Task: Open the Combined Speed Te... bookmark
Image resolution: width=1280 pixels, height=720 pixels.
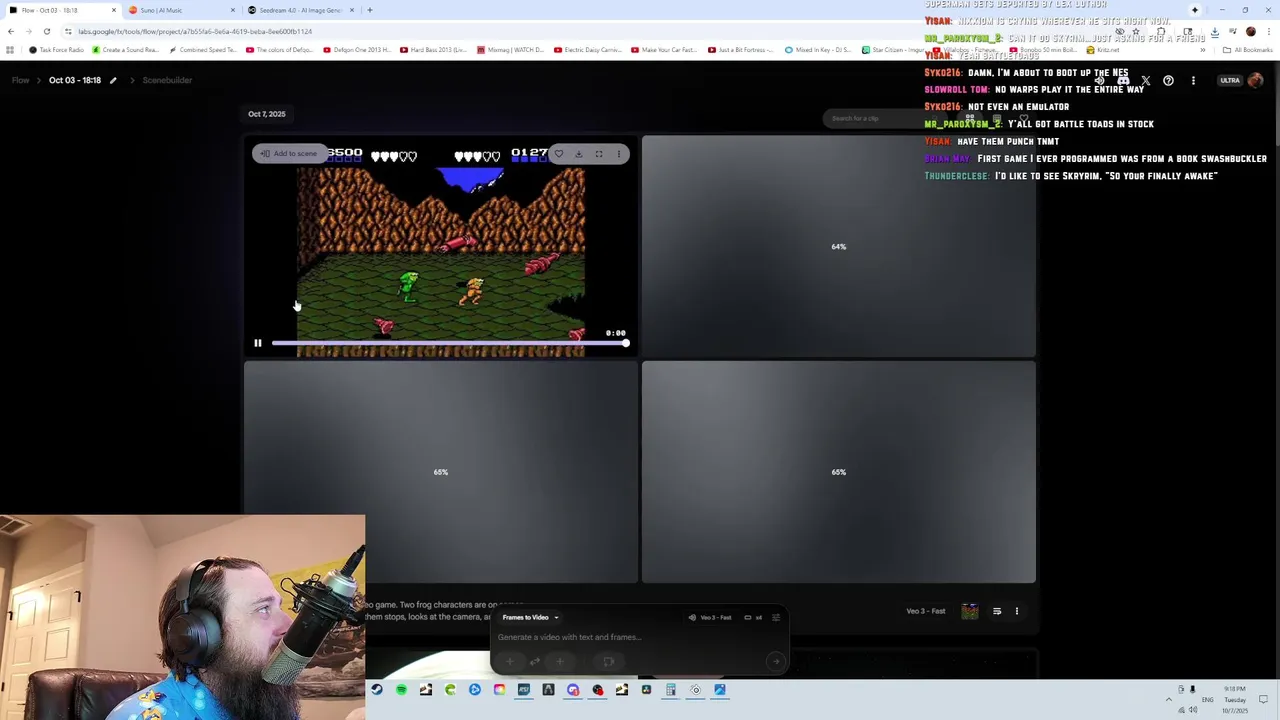Action: 204,50
